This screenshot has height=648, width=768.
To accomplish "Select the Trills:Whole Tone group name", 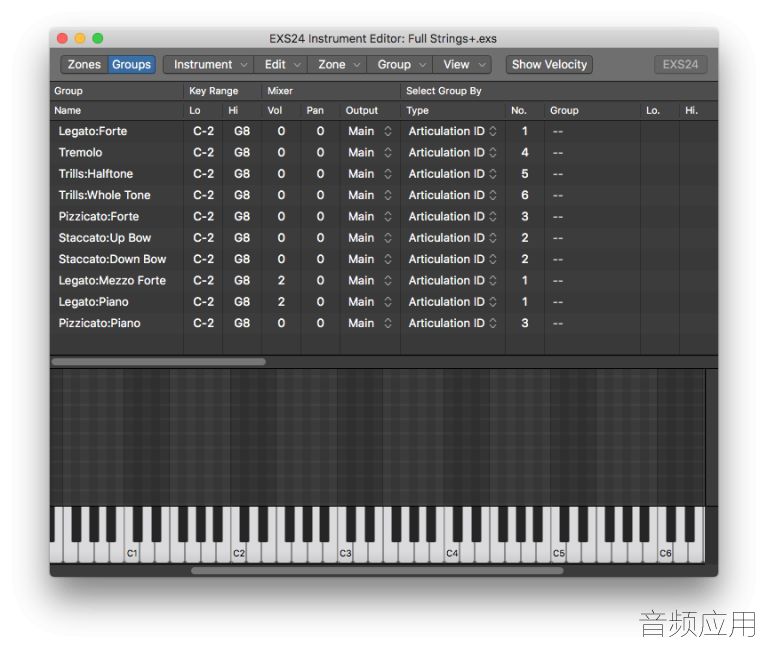I will [104, 195].
